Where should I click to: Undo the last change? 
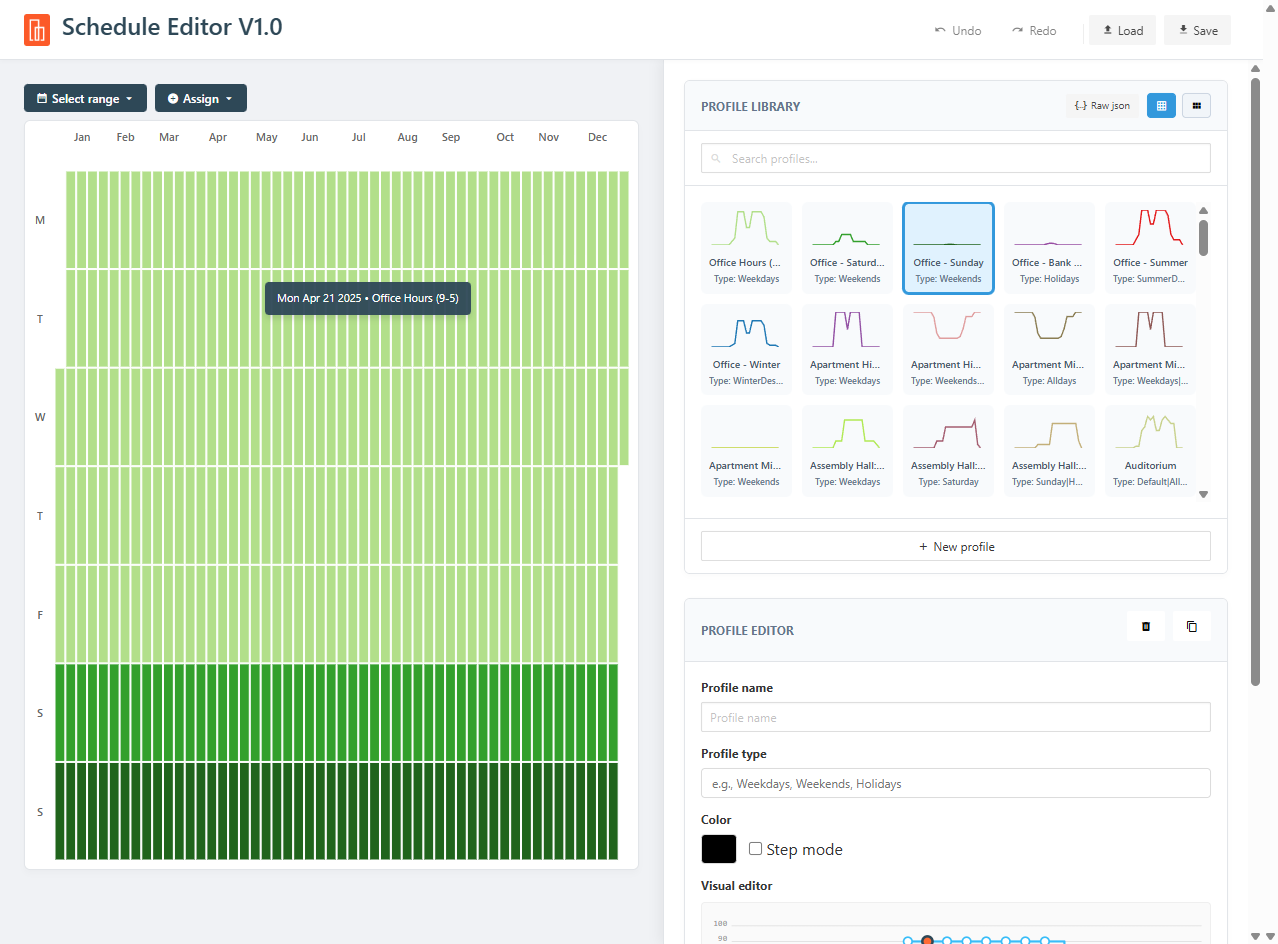[957, 30]
